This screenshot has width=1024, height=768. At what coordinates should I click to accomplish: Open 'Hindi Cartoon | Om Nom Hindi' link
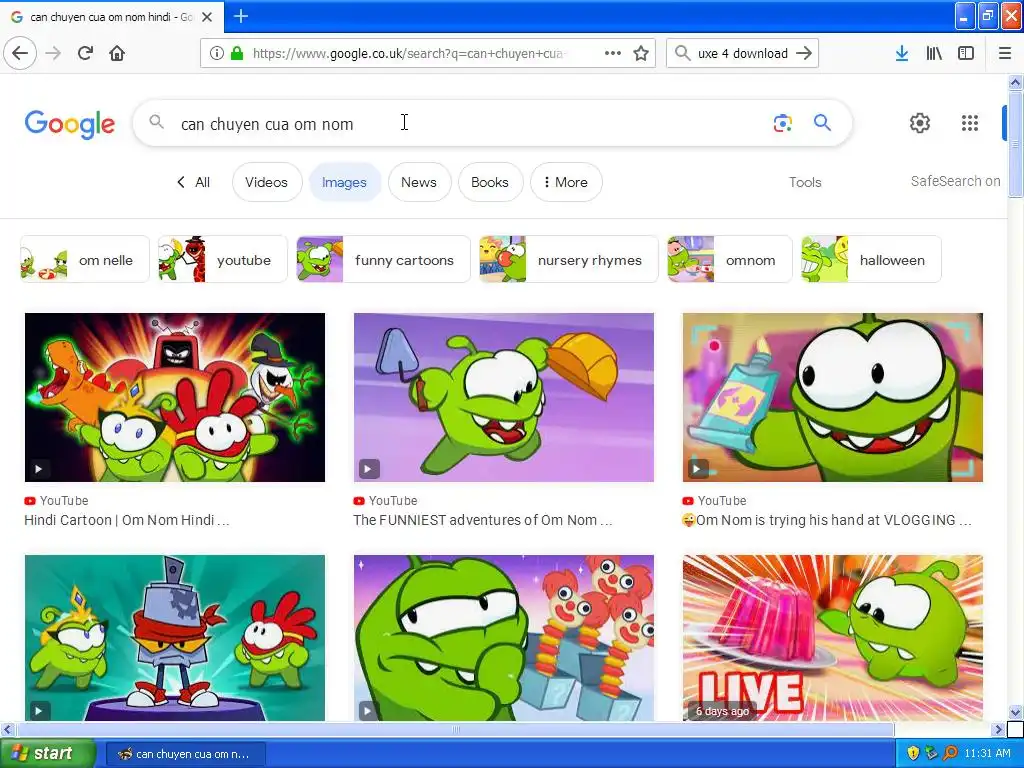point(127,520)
